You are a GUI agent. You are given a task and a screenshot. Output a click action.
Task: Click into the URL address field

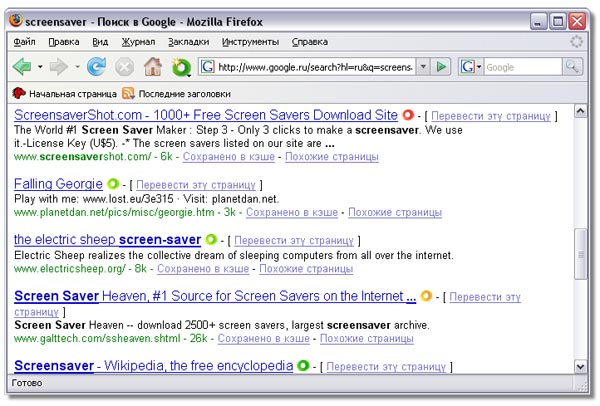(x=316, y=67)
